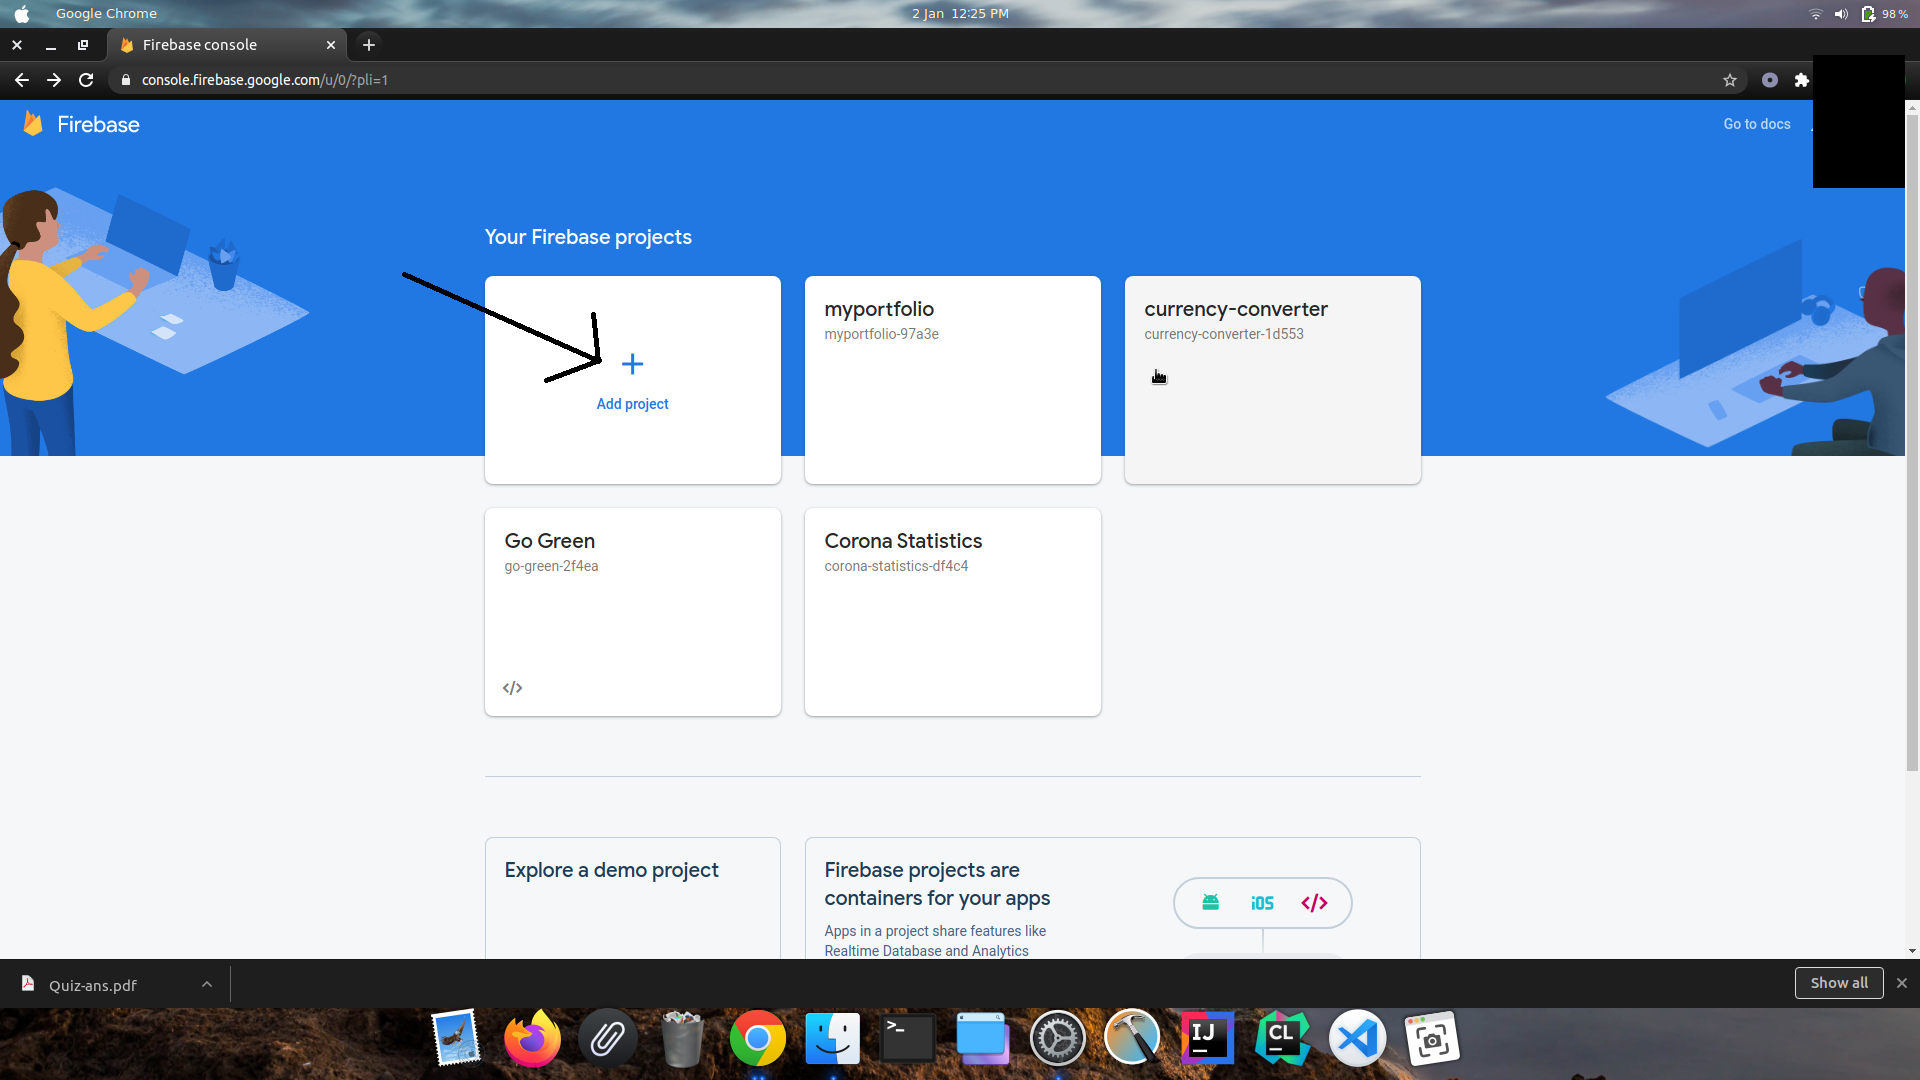Open the Go to docs link
This screenshot has width=1920, height=1080.
click(x=1756, y=124)
